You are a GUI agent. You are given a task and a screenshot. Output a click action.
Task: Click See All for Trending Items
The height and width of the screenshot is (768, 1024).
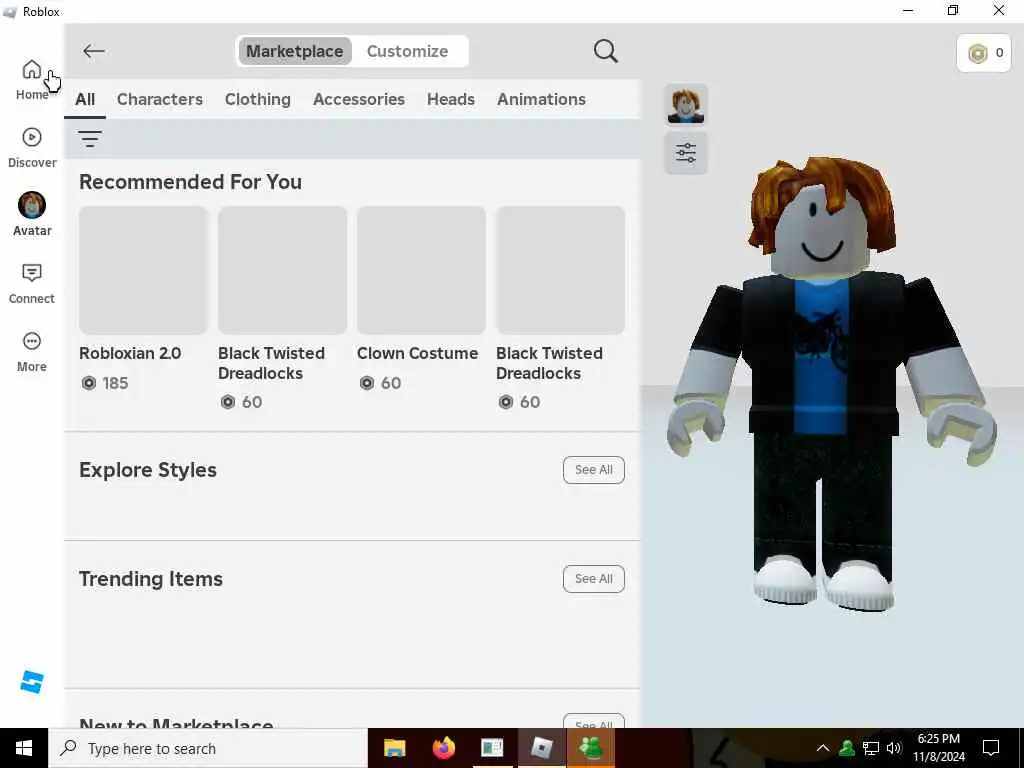pyautogui.click(x=594, y=579)
